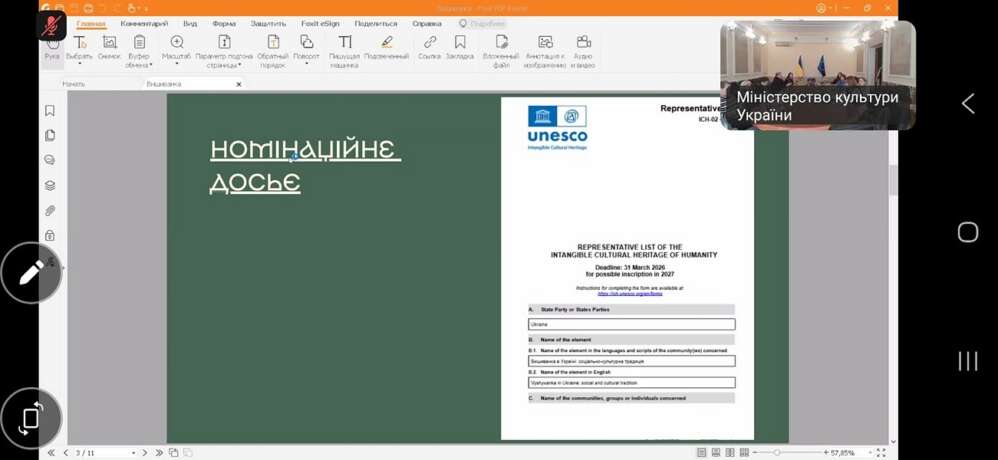The height and width of the screenshot is (460, 998).
Task: Go to the previous page
Action: coord(65,452)
